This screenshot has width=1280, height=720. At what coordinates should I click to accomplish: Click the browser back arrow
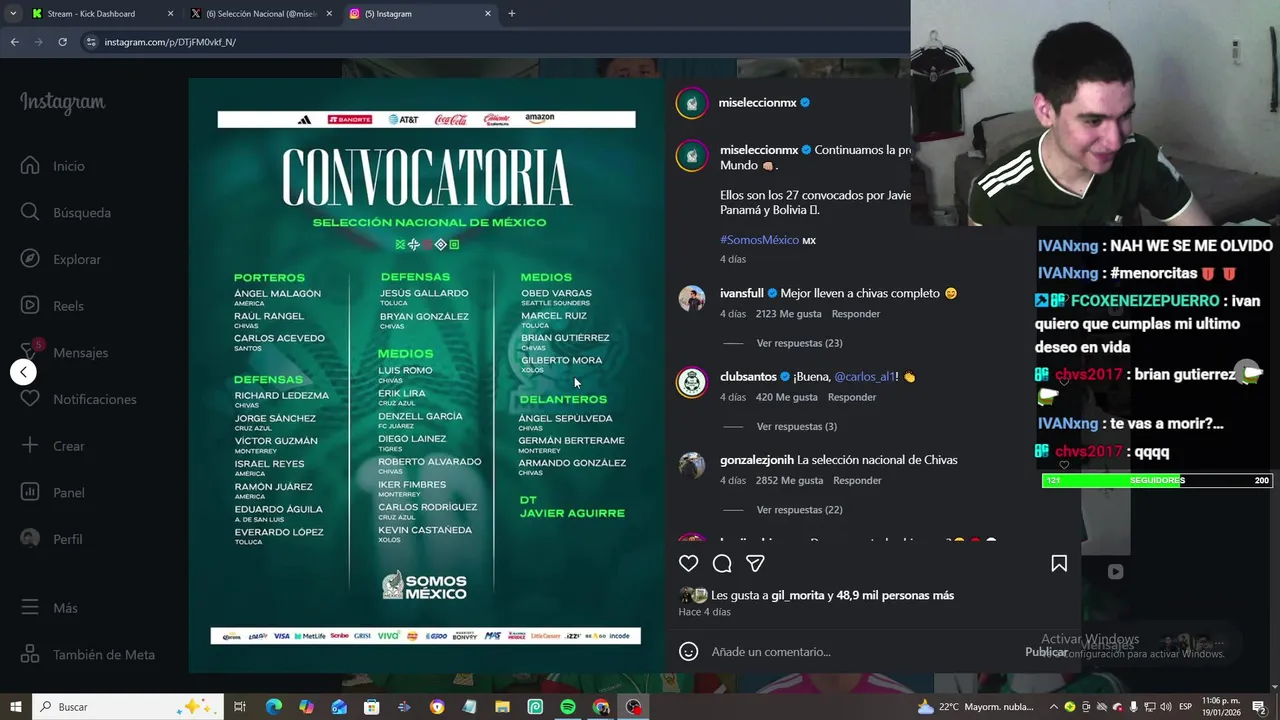click(x=14, y=42)
